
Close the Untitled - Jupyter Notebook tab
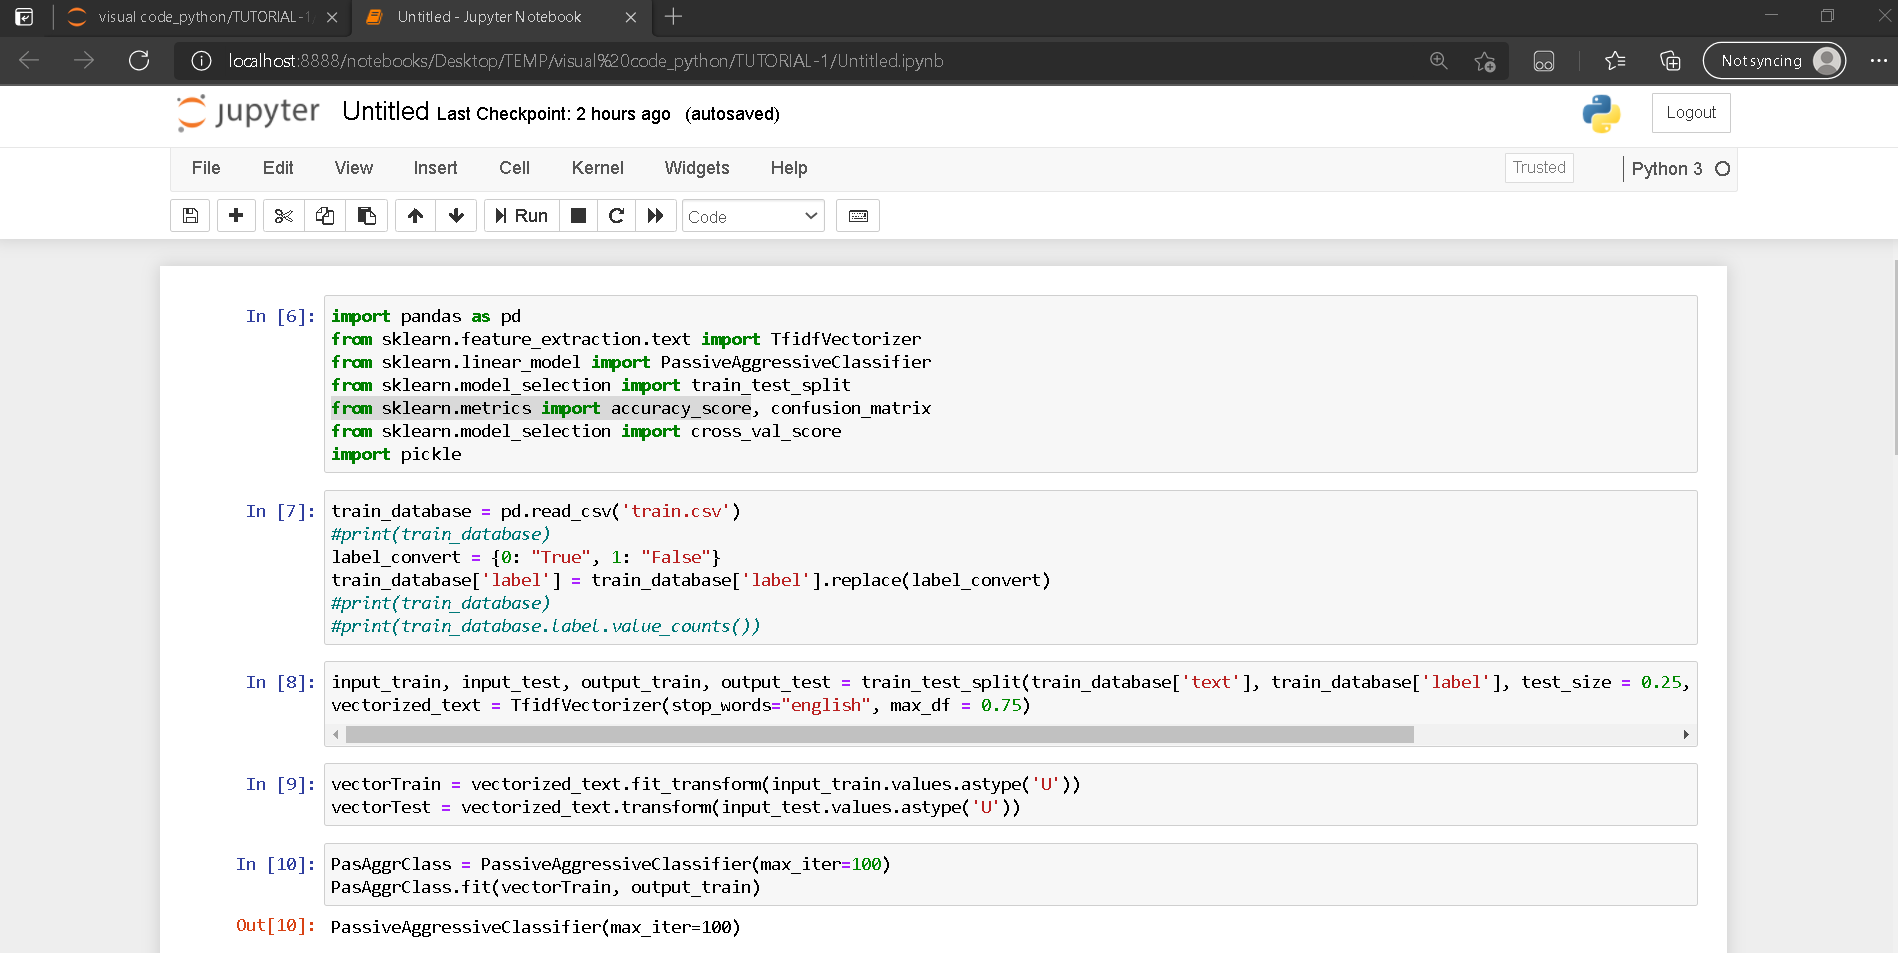pyautogui.click(x=630, y=17)
